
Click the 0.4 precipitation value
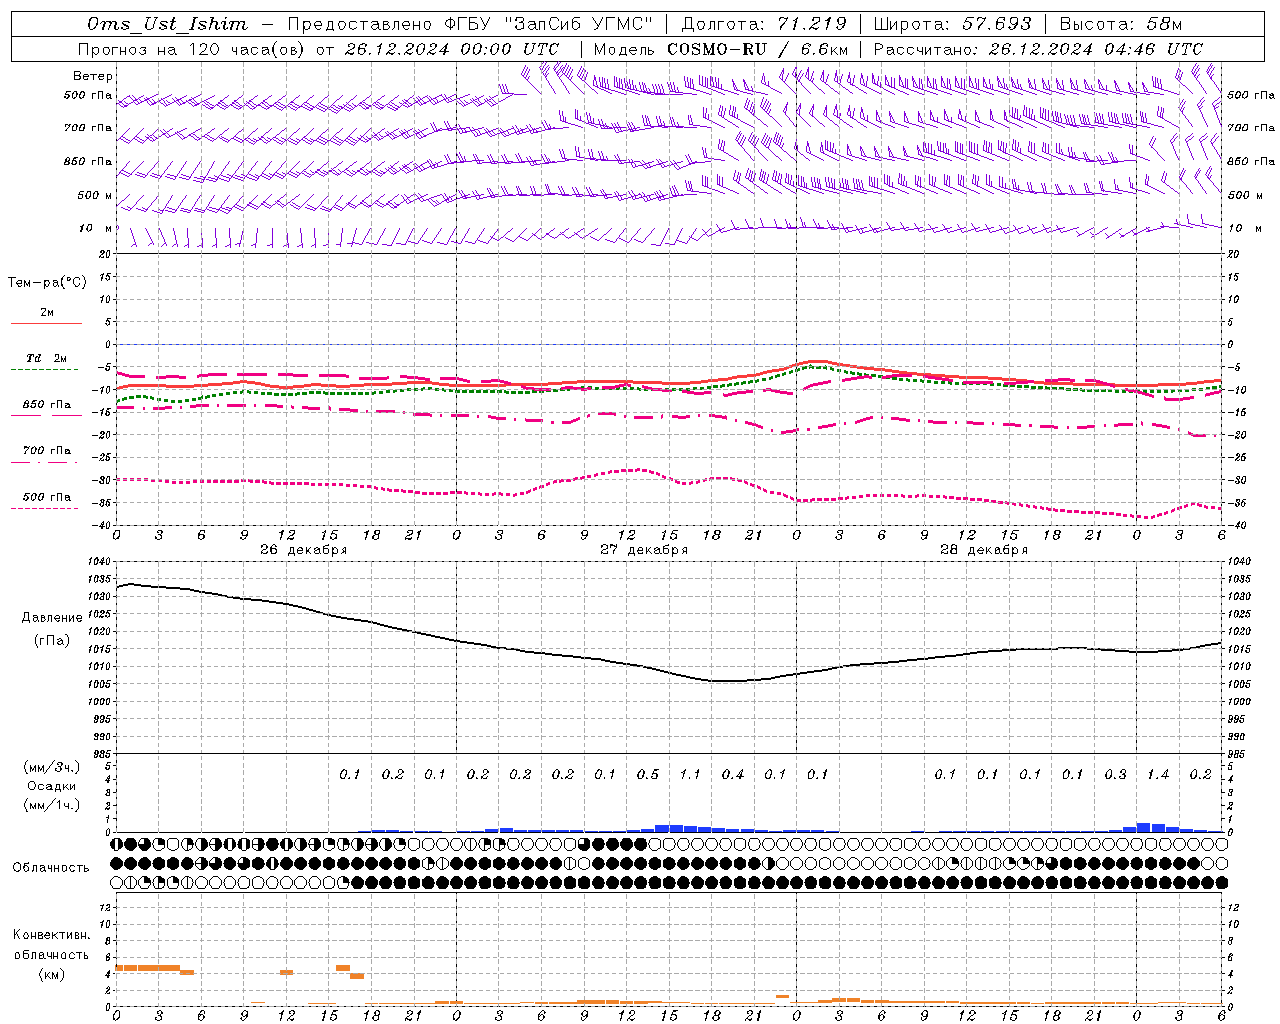point(733,775)
